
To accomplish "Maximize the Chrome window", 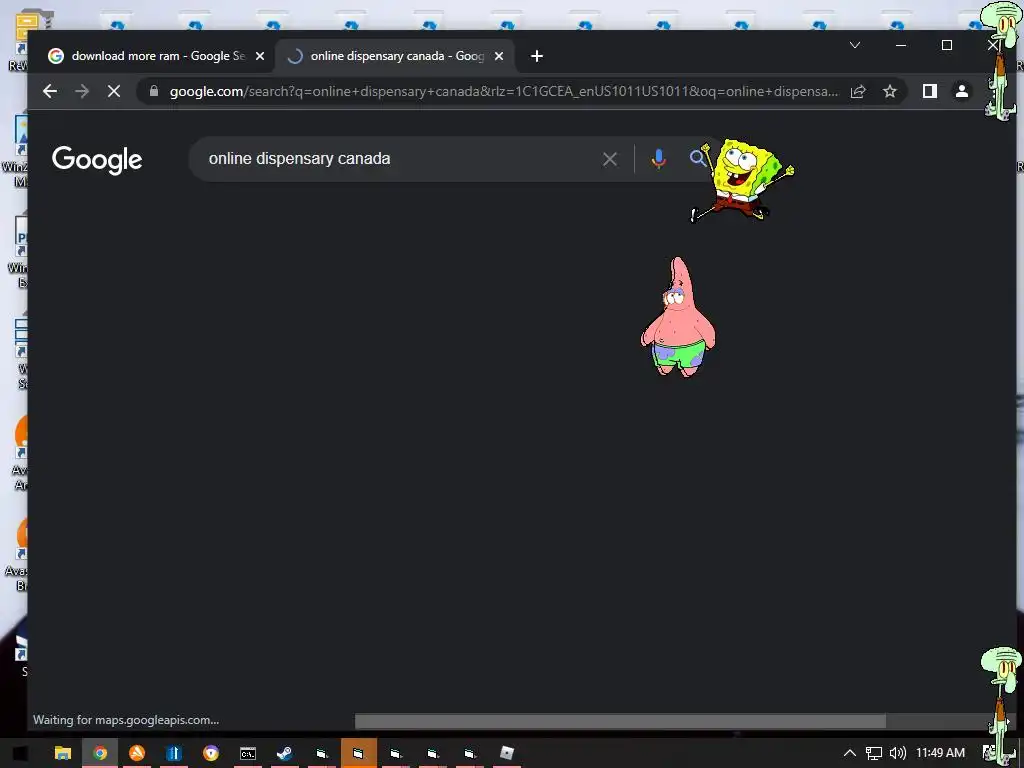I will (x=946, y=45).
